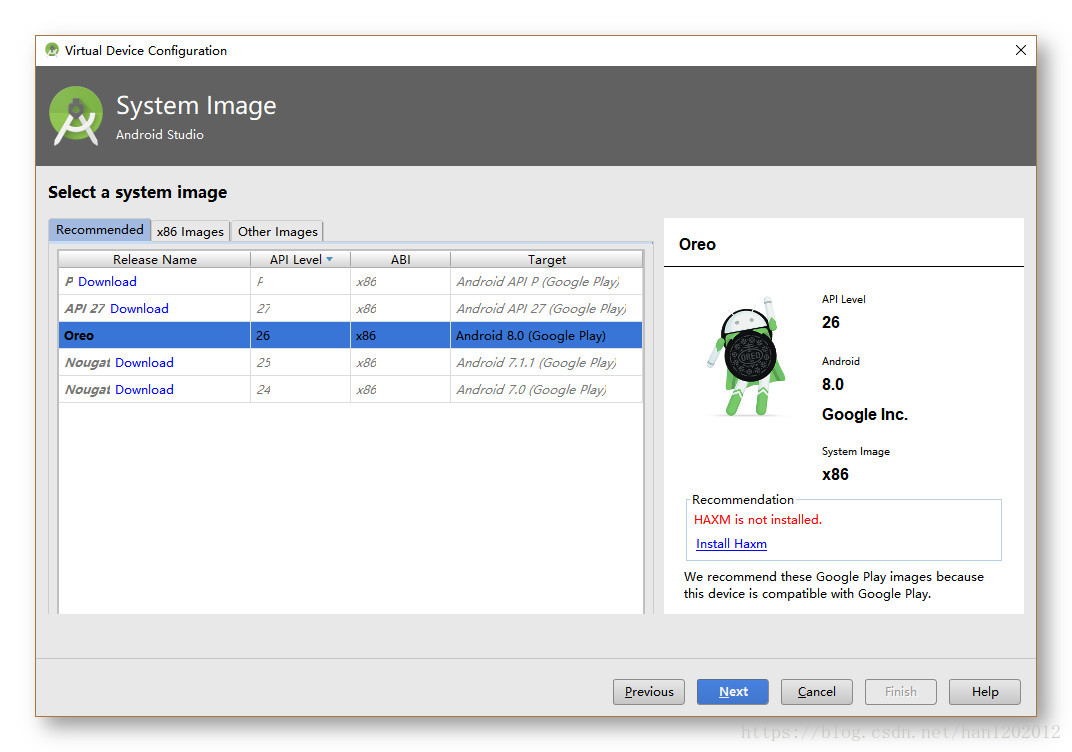The height and width of the screenshot is (752, 1072).
Task: Select the 'Android API 27 (Google Play)' cell
Action: point(546,308)
